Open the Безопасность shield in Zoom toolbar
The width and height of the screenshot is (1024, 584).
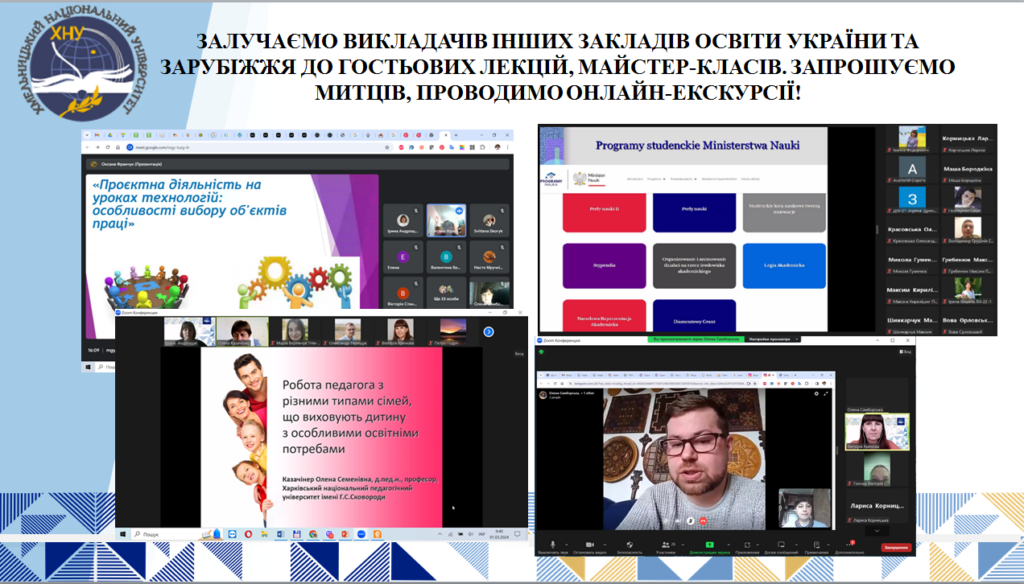(630, 545)
